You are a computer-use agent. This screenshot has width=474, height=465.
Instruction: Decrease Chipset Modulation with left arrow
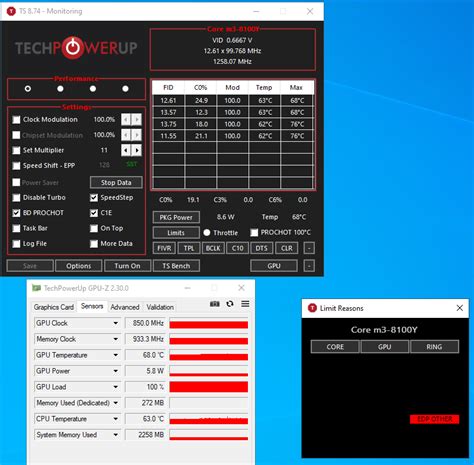(x=126, y=135)
